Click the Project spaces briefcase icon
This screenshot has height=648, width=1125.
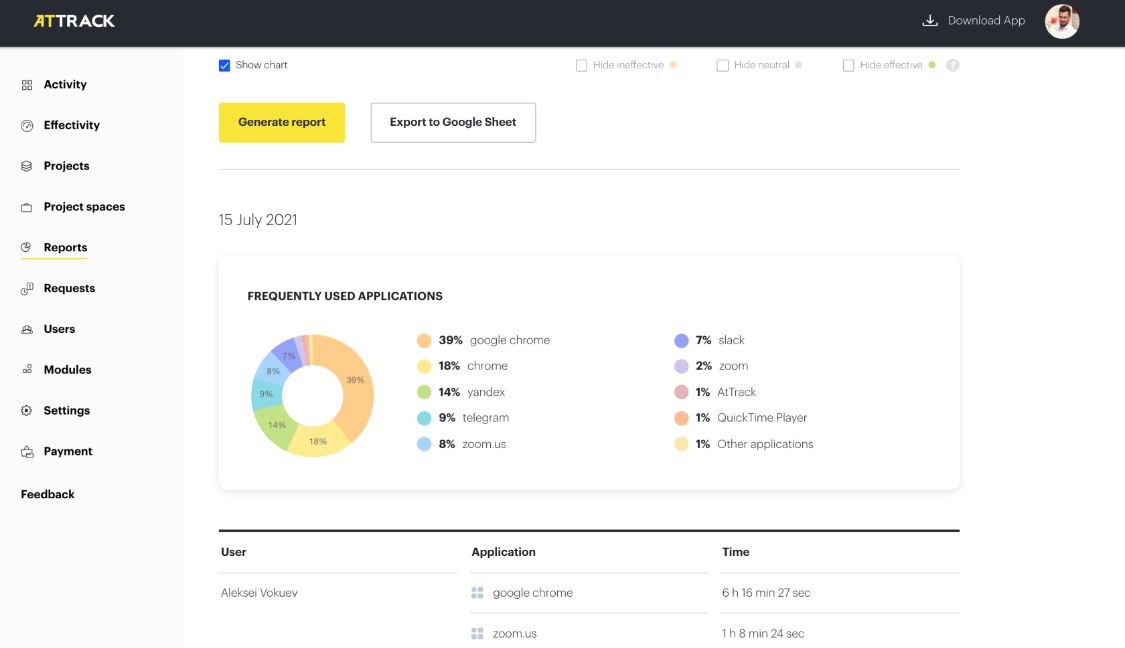click(x=27, y=207)
